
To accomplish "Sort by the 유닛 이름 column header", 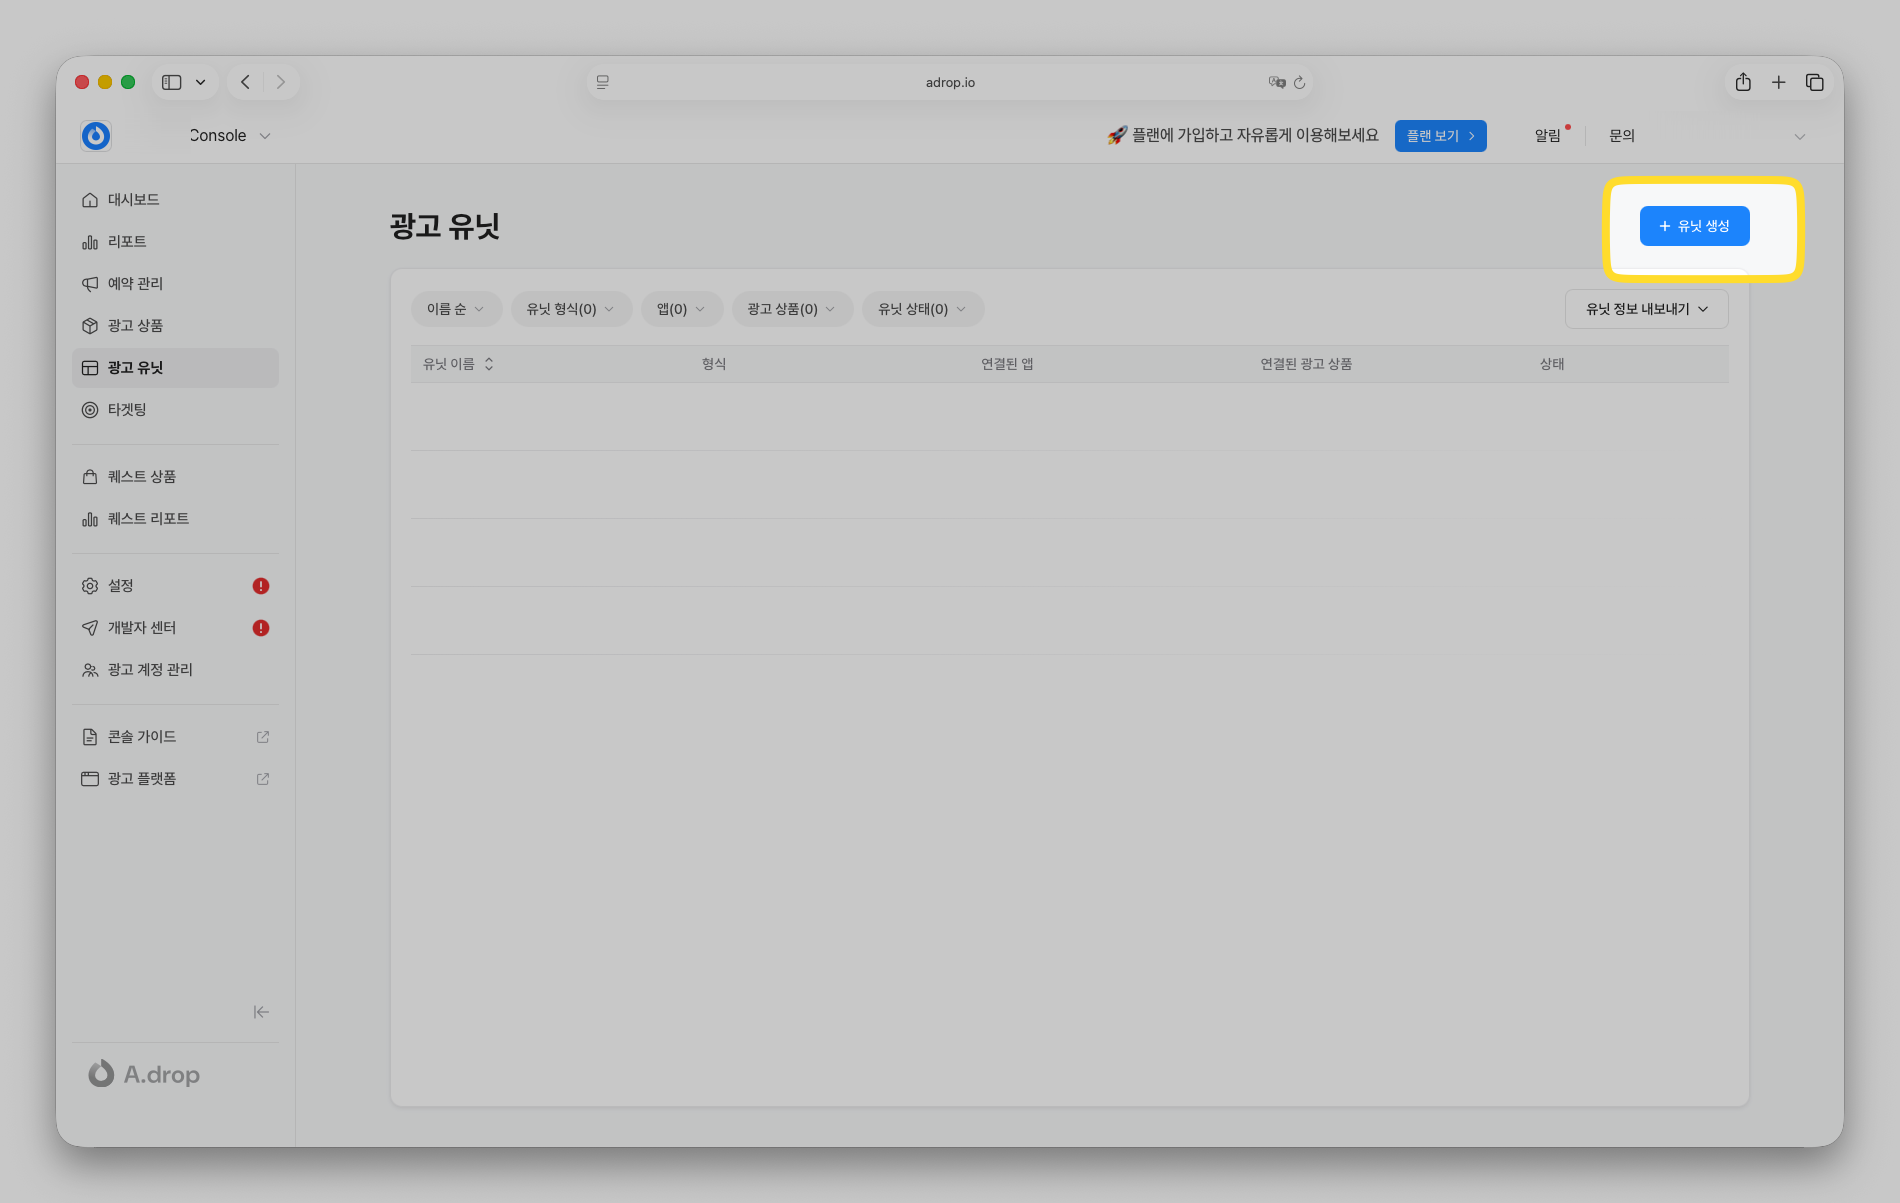I will 458,364.
